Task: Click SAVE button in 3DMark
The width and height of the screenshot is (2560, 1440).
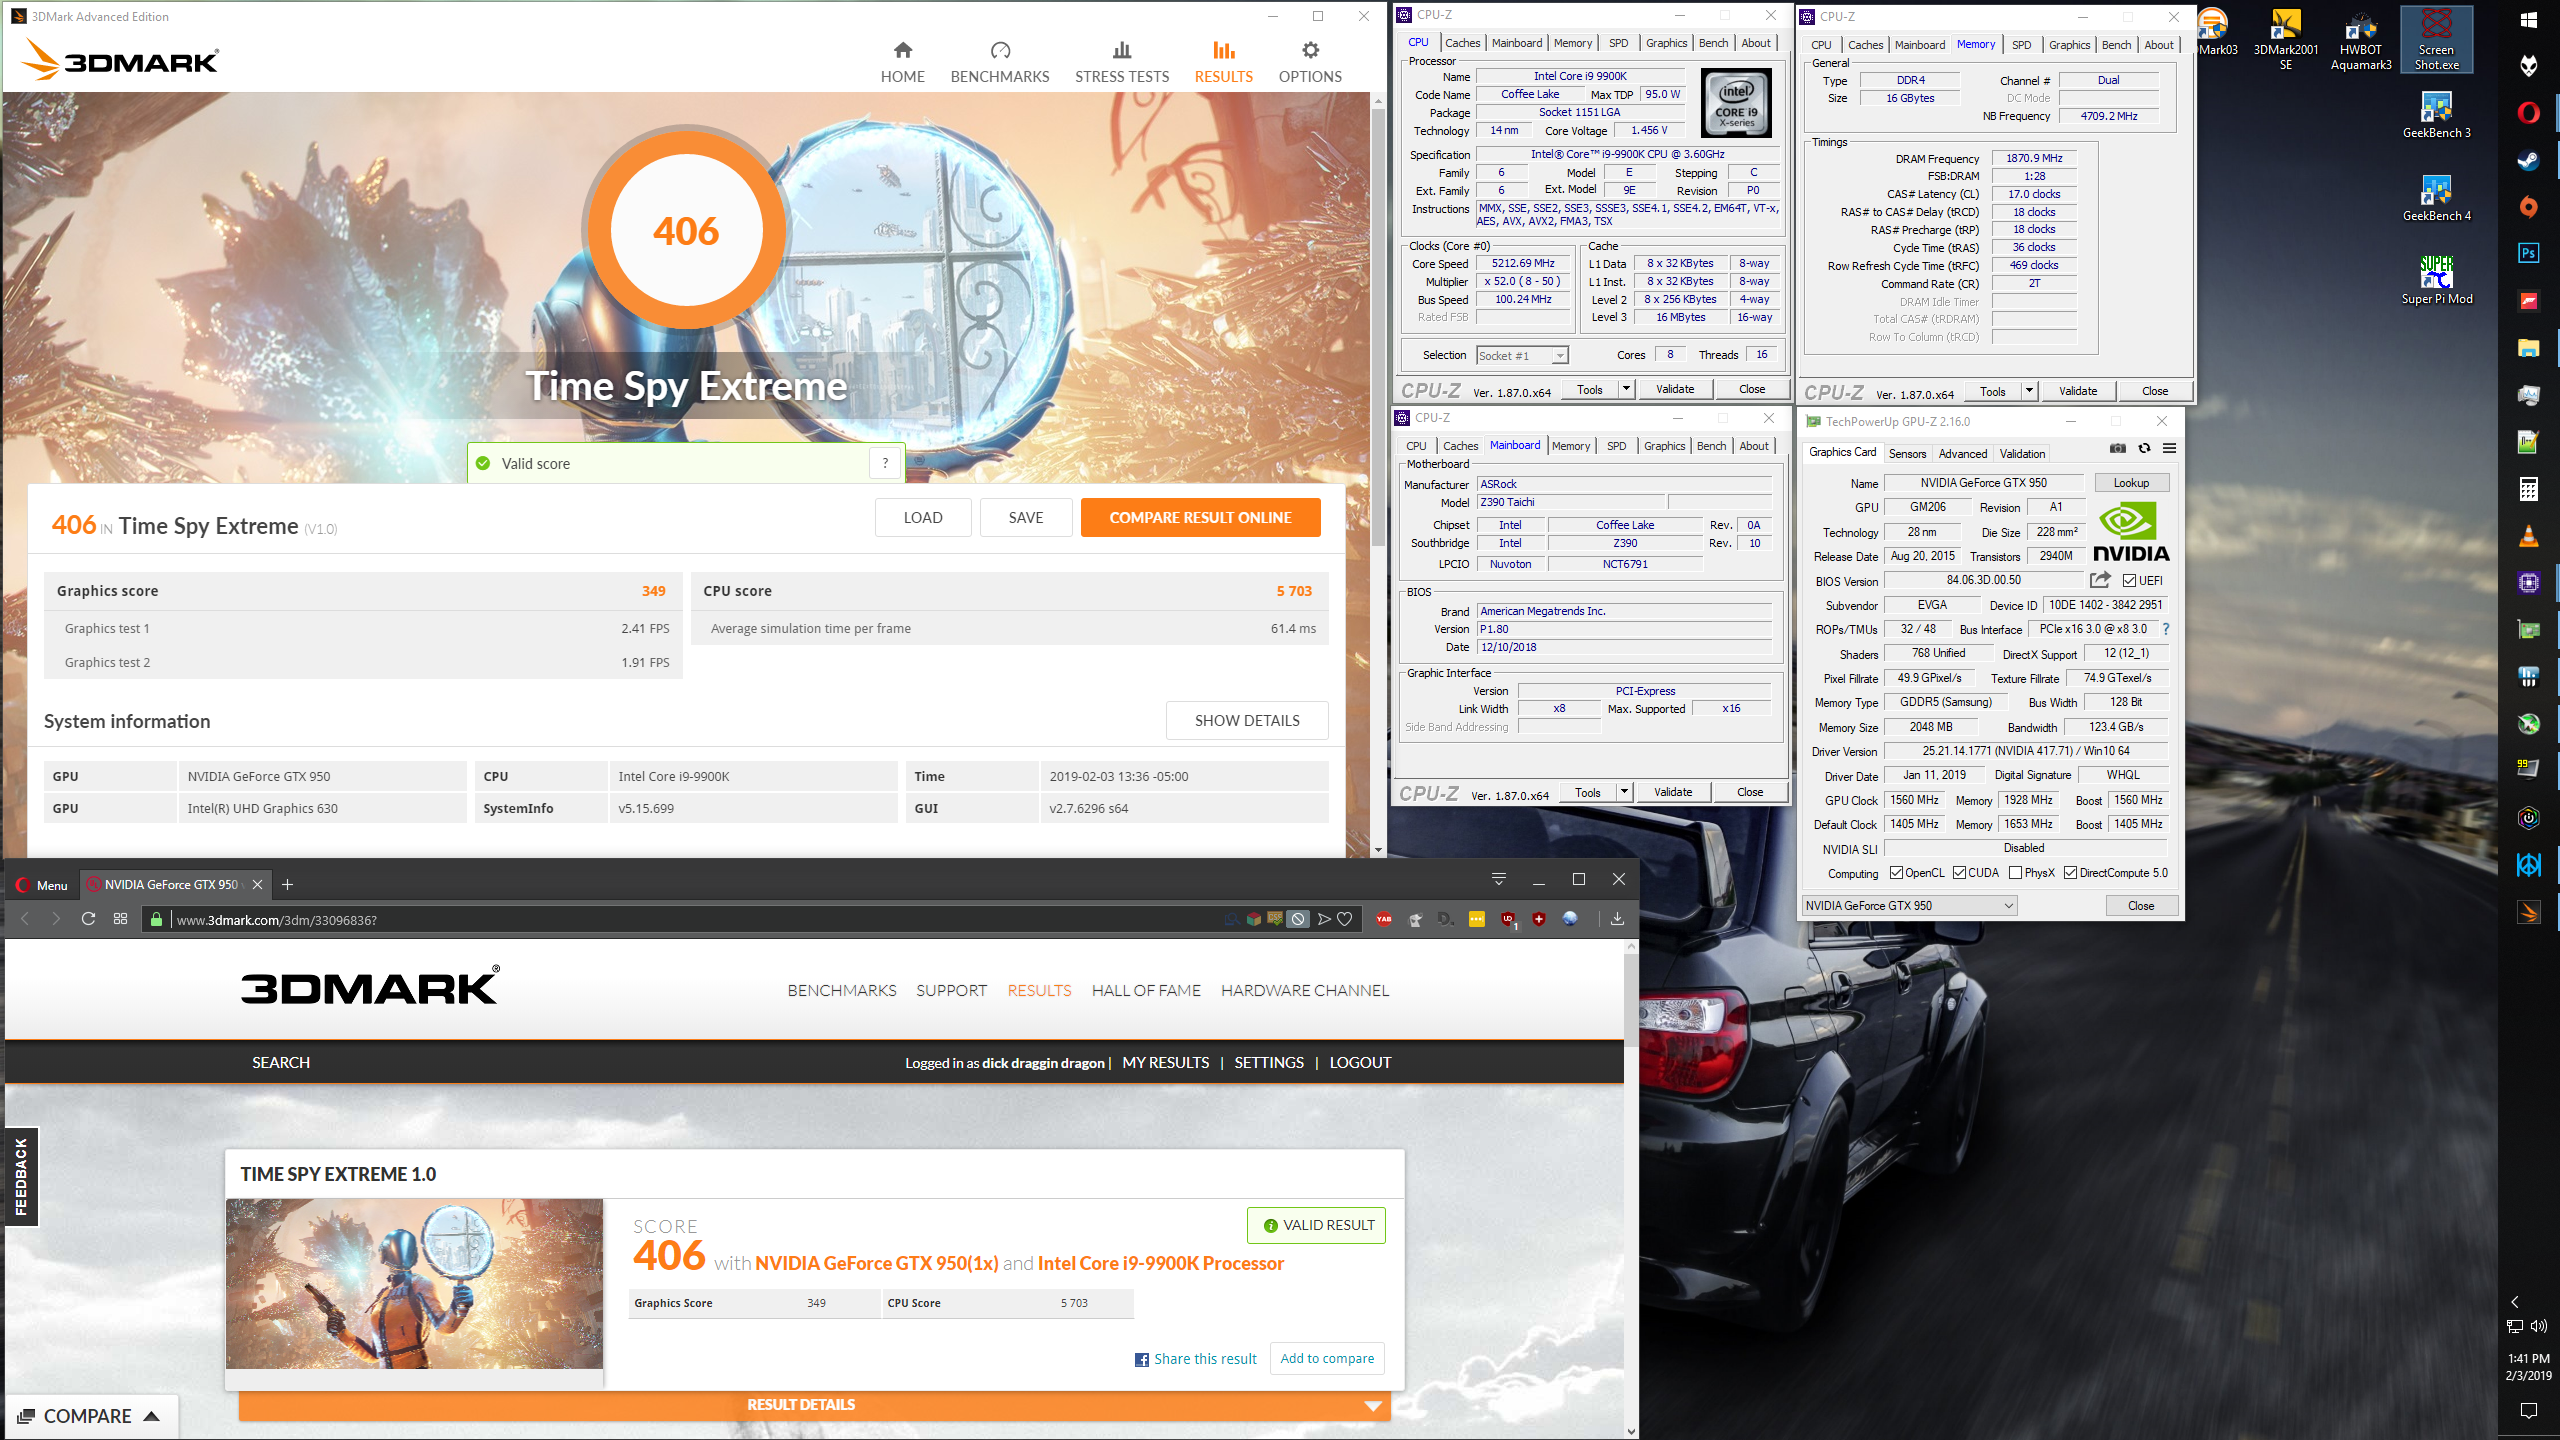Action: pyautogui.click(x=1026, y=517)
